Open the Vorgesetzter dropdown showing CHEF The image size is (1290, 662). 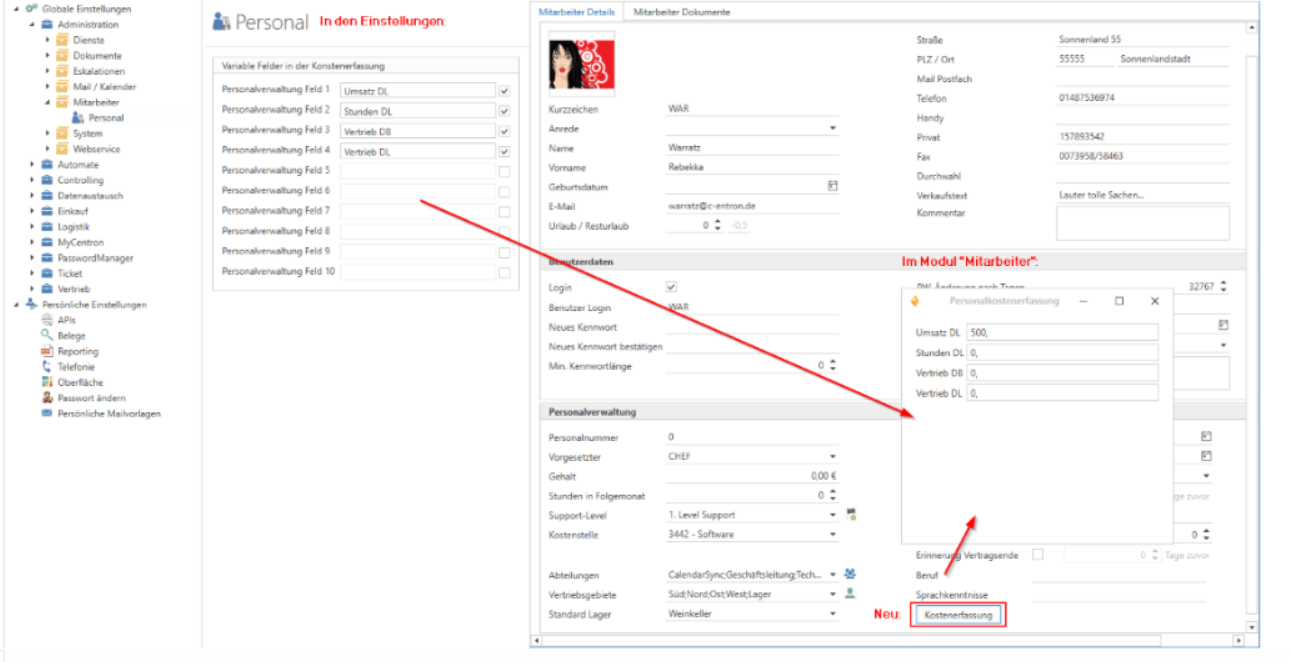[x=832, y=457]
